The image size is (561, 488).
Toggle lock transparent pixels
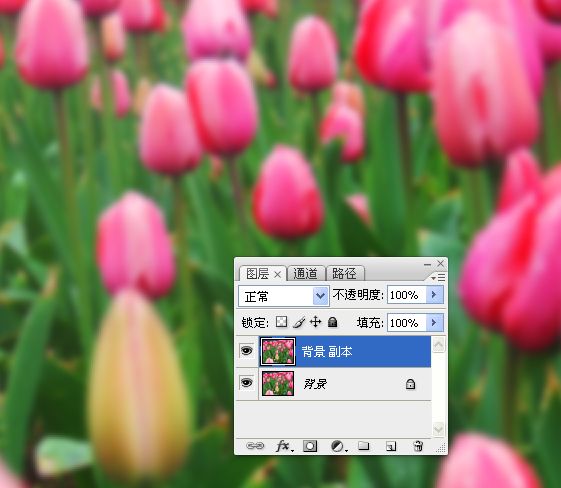281,322
